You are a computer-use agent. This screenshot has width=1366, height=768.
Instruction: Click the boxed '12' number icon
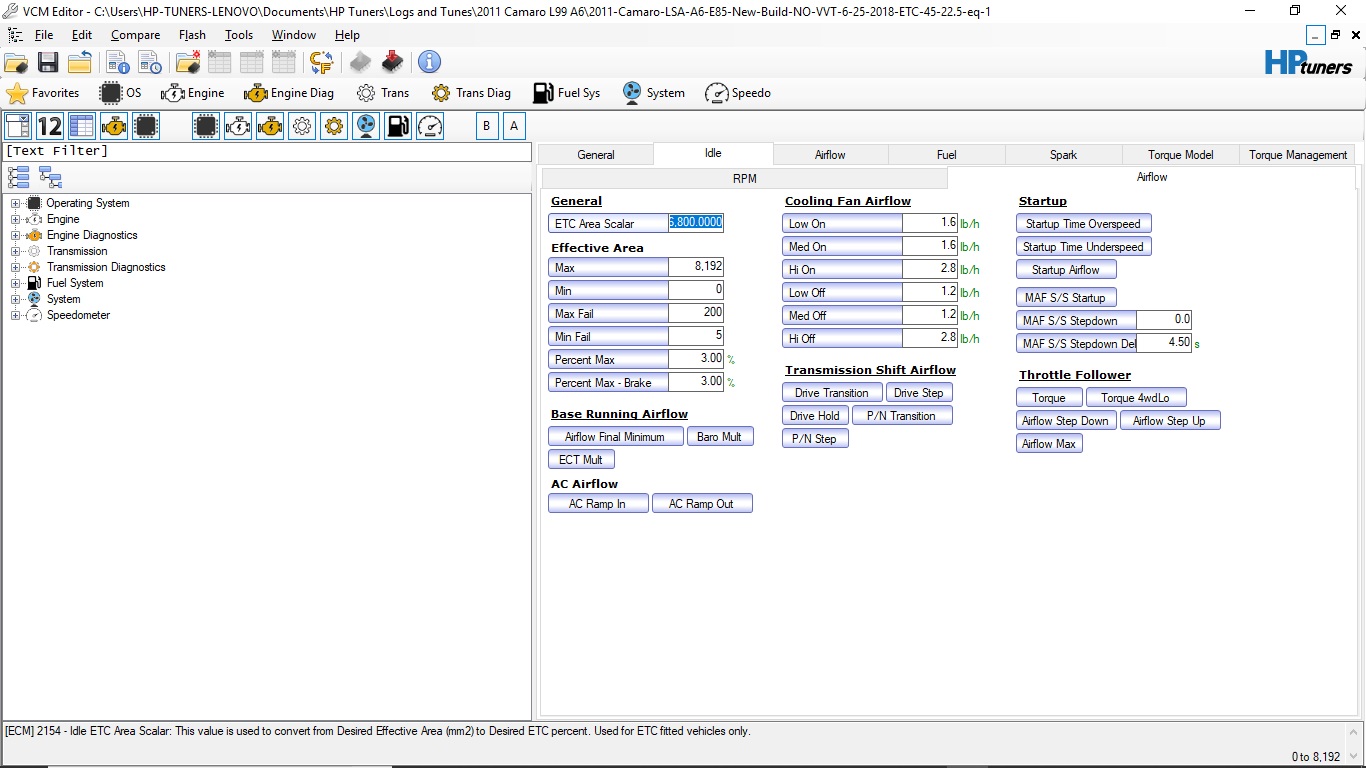(x=50, y=126)
